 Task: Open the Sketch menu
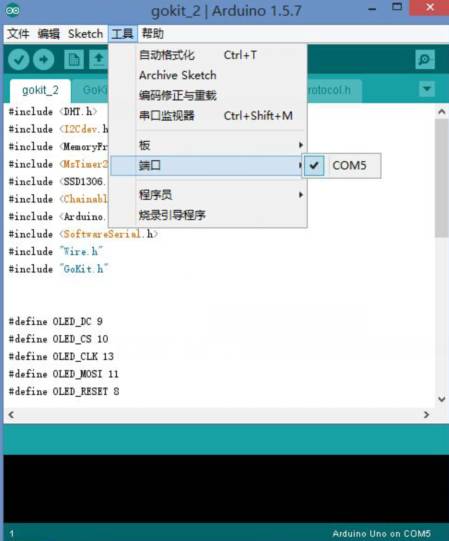[x=85, y=34]
